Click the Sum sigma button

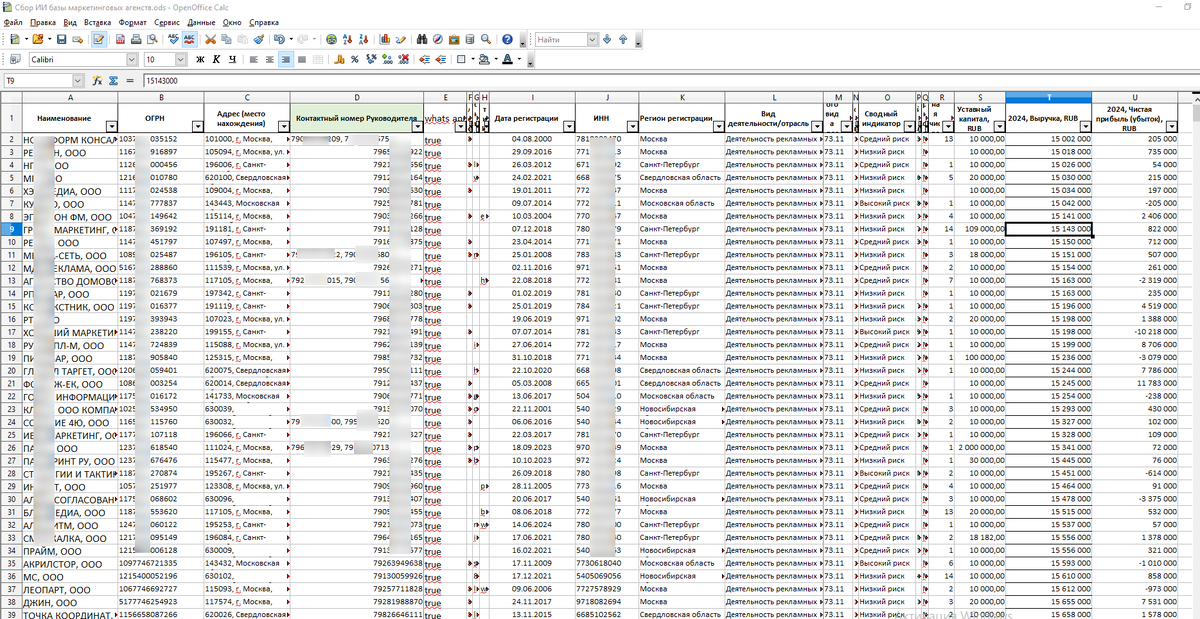click(x=114, y=80)
